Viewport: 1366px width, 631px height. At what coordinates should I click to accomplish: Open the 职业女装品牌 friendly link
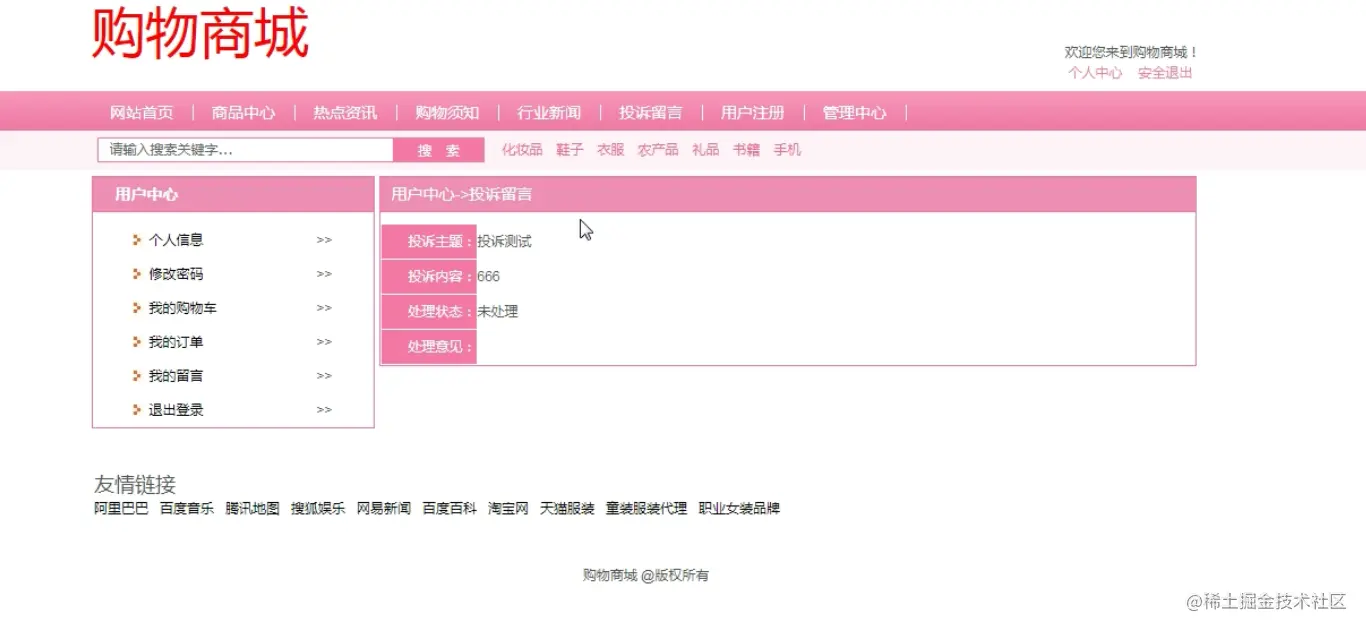click(x=739, y=509)
